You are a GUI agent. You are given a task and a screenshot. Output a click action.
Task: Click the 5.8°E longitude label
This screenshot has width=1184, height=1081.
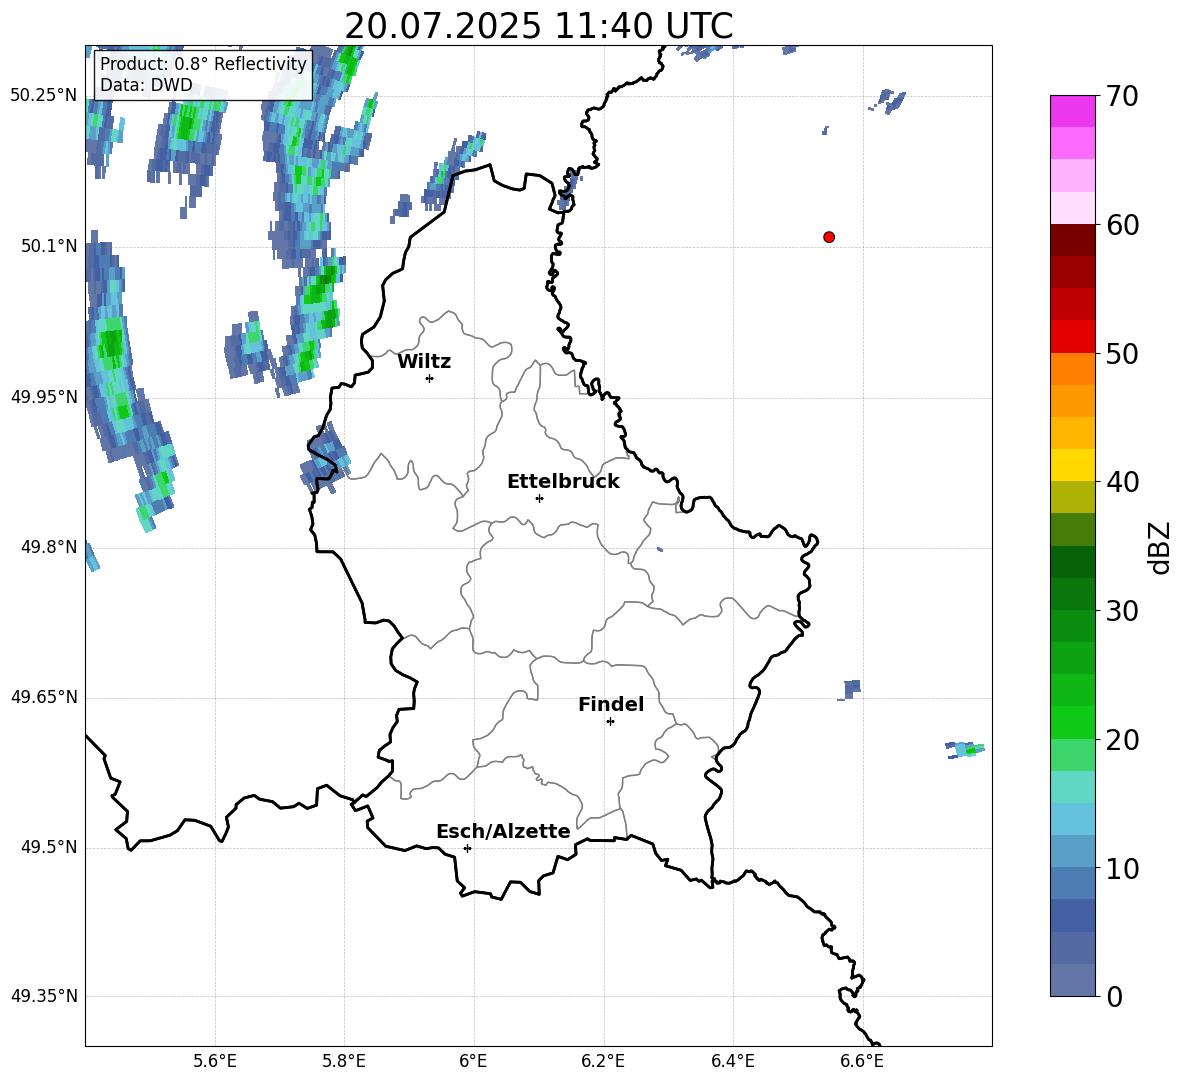click(344, 1061)
